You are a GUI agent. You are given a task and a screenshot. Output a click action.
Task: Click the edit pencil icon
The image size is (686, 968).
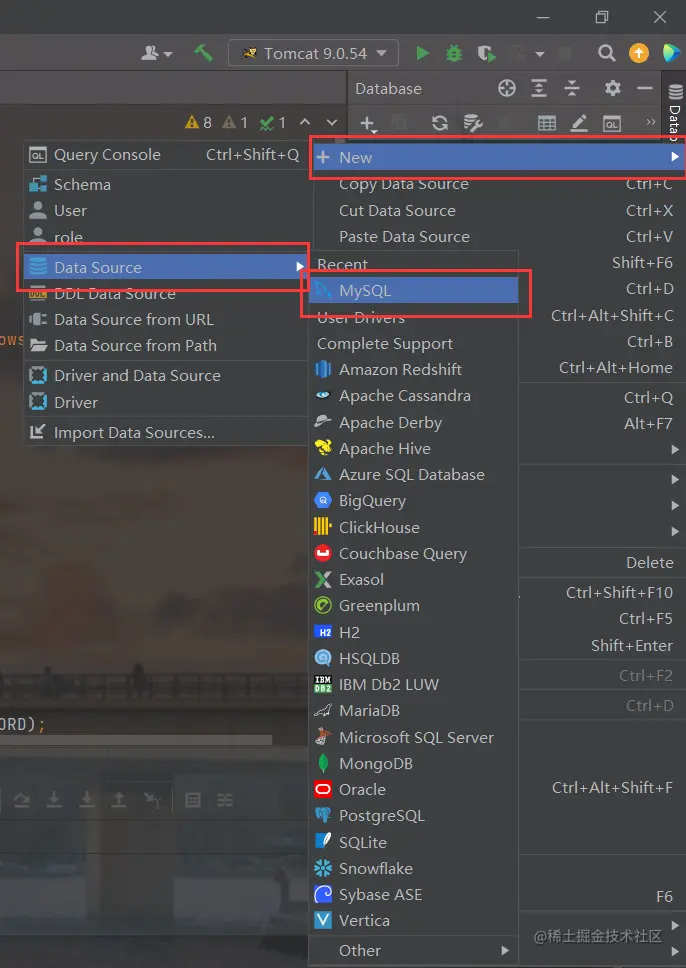579,123
